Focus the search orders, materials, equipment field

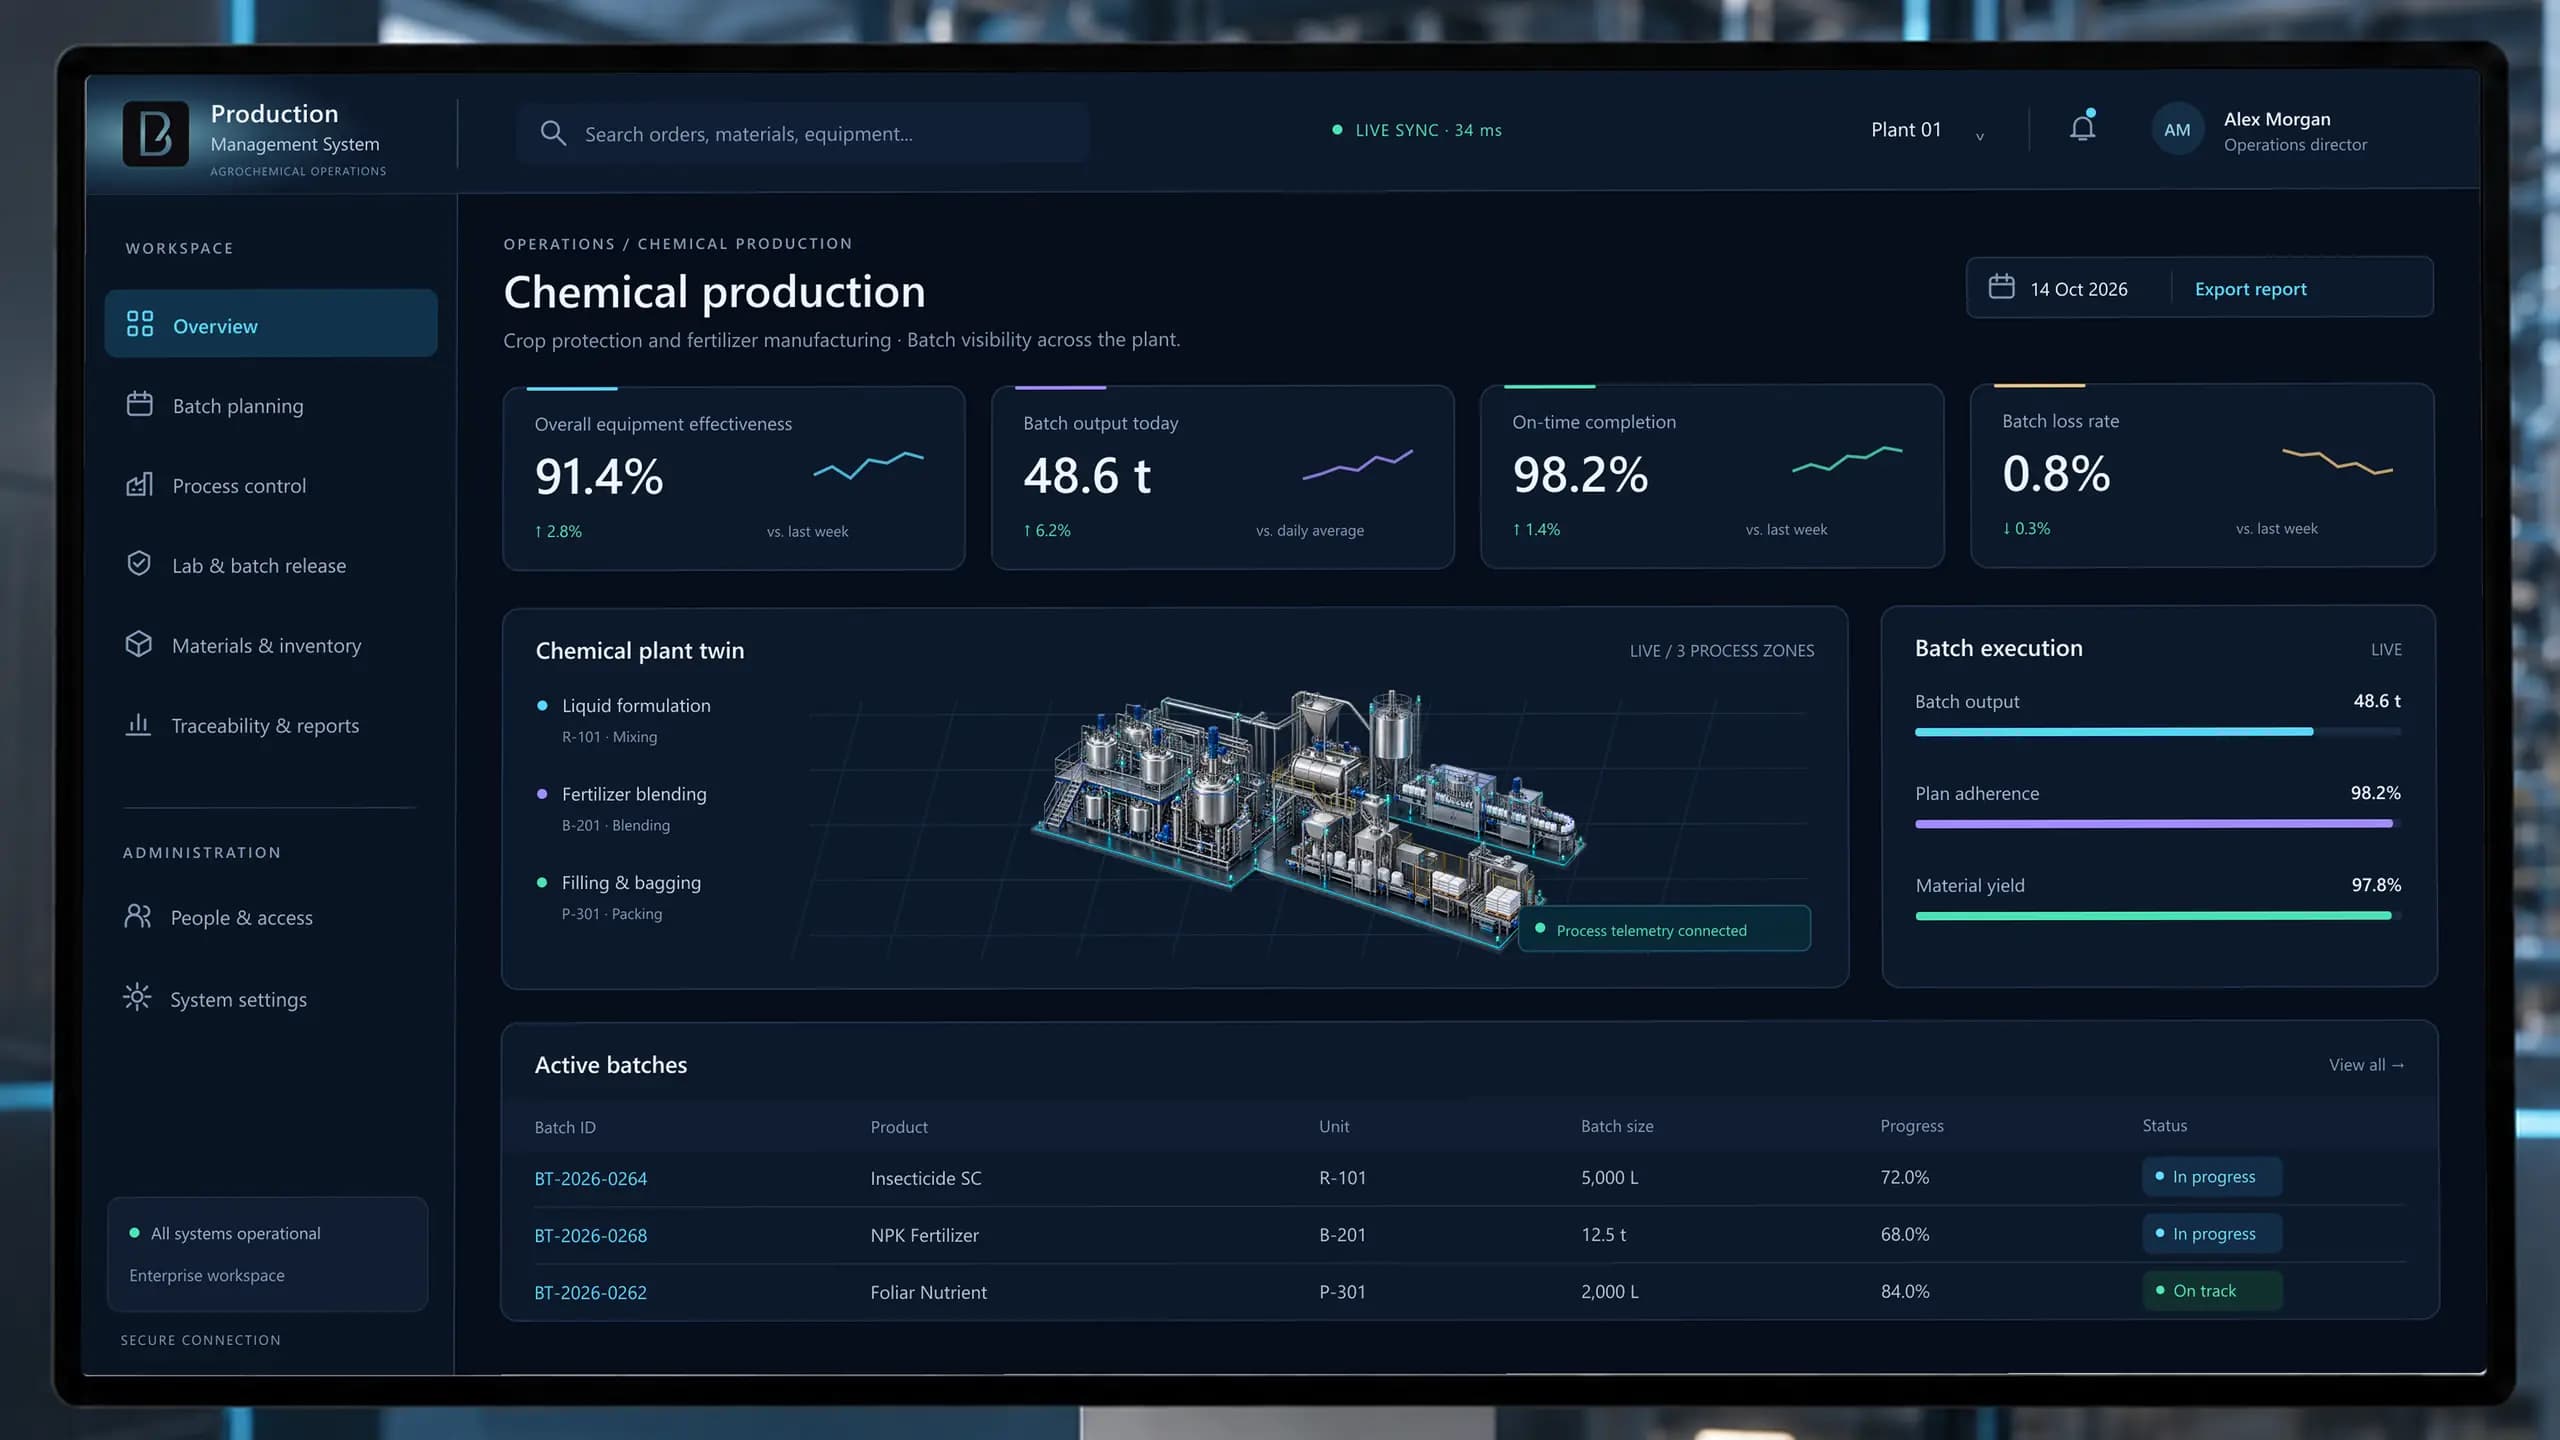click(x=802, y=133)
